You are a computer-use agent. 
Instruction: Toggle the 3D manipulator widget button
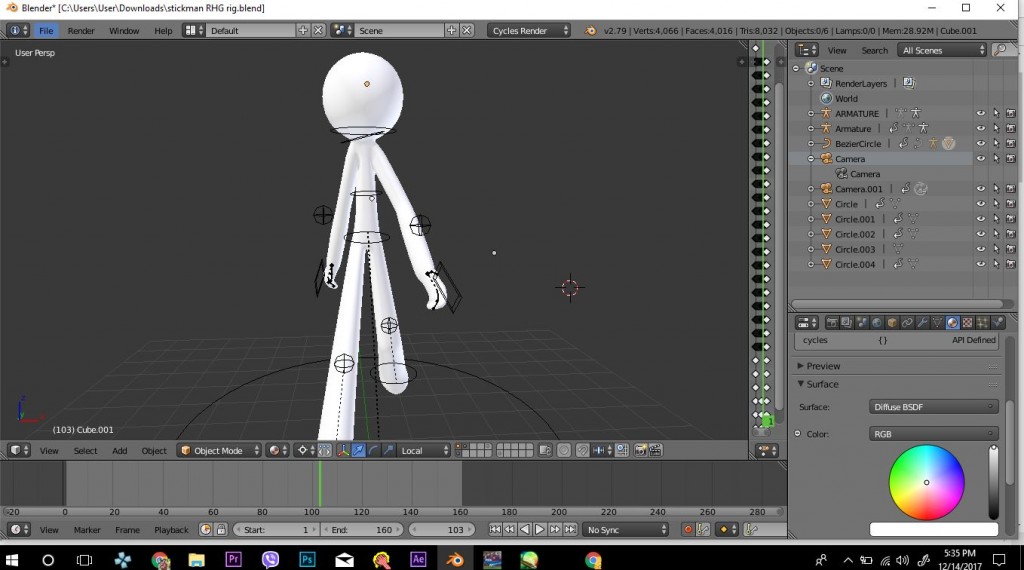coord(343,451)
